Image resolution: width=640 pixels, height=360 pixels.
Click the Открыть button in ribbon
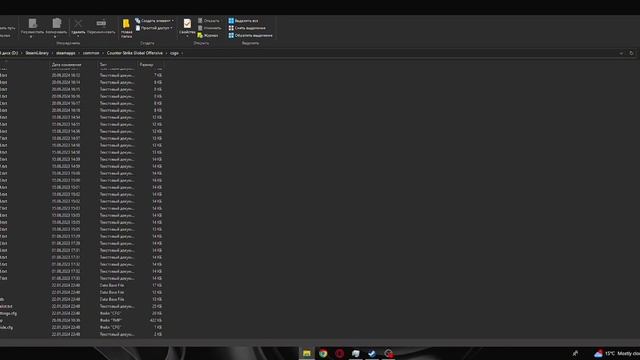(x=209, y=20)
